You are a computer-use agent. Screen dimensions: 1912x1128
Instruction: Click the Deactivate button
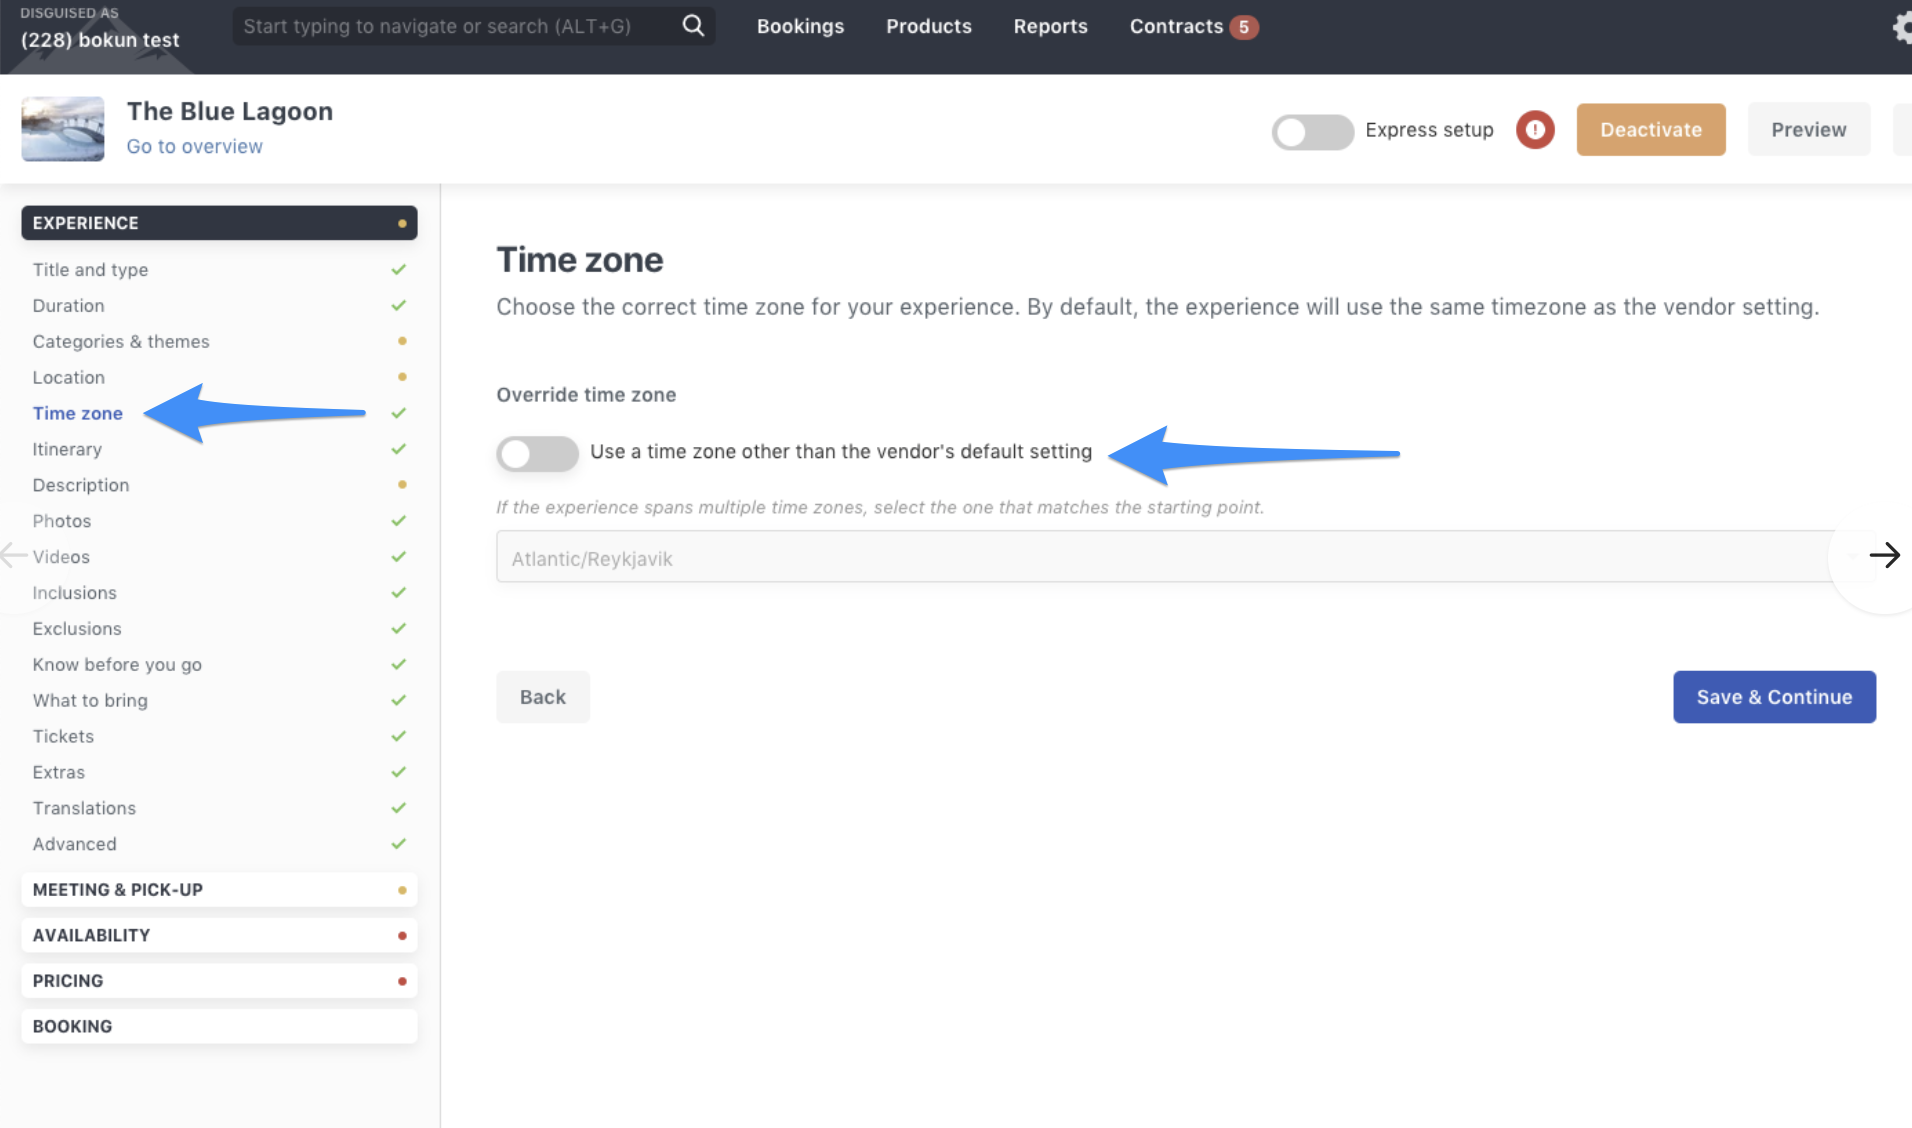1650,130
